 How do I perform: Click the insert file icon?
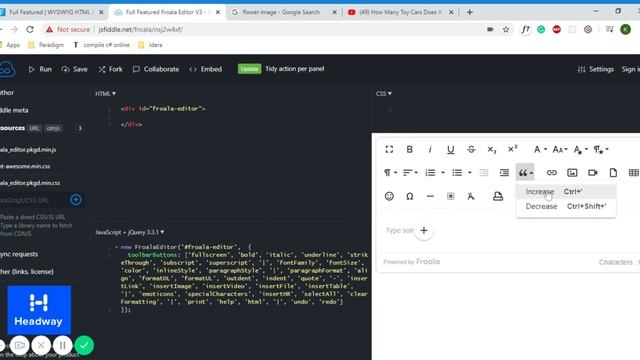point(613,173)
